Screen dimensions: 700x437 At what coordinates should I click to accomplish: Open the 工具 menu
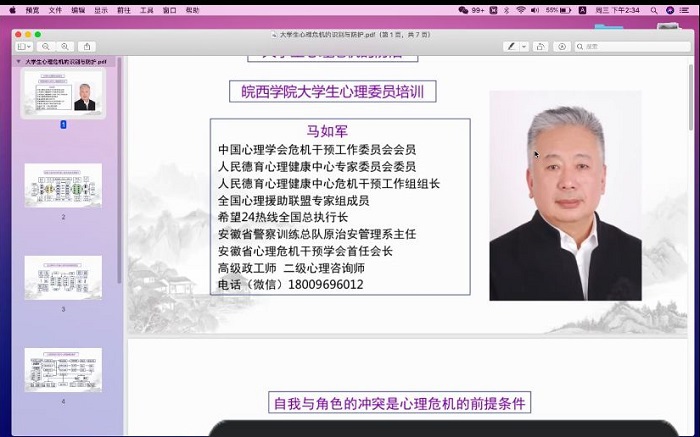pyautogui.click(x=147, y=9)
